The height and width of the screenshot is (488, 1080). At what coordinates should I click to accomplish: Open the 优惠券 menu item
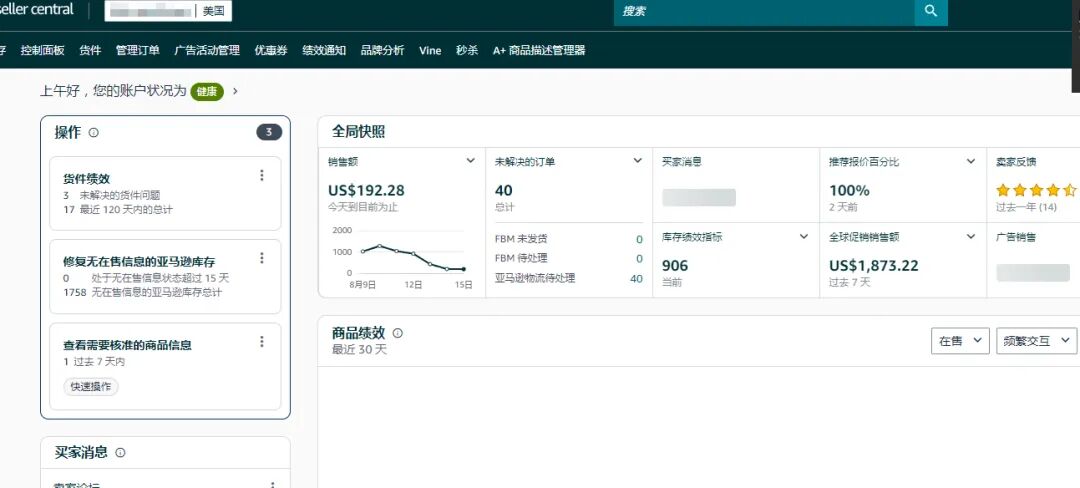coord(271,50)
